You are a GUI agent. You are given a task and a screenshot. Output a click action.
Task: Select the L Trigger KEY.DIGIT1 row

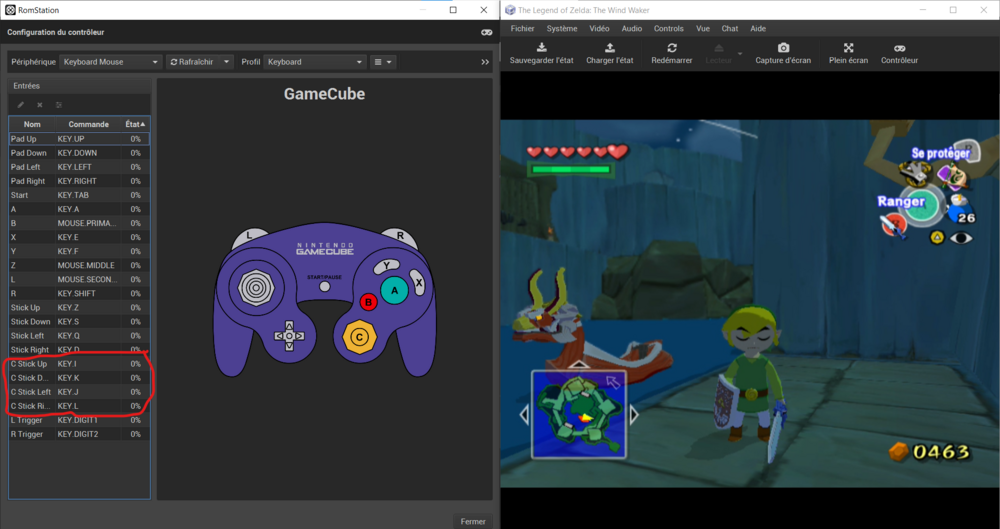(79, 420)
